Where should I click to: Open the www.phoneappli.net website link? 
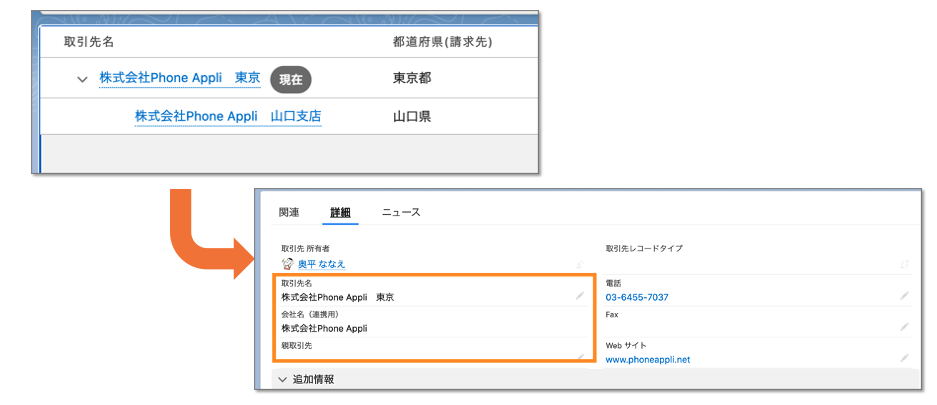[648, 360]
